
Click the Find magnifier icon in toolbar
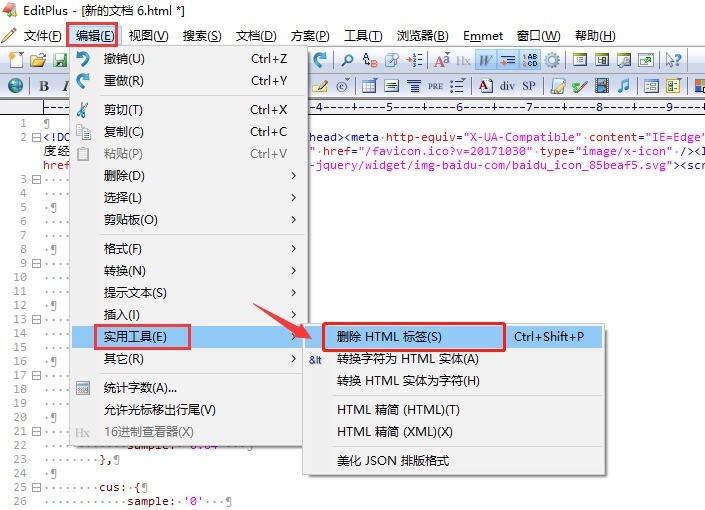click(348, 60)
